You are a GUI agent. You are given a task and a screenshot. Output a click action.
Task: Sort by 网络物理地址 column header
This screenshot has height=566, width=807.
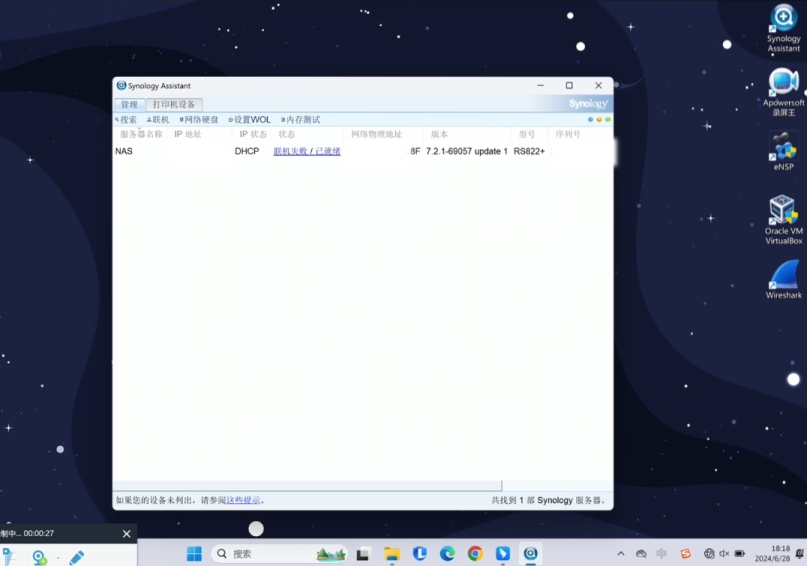tap(376, 134)
